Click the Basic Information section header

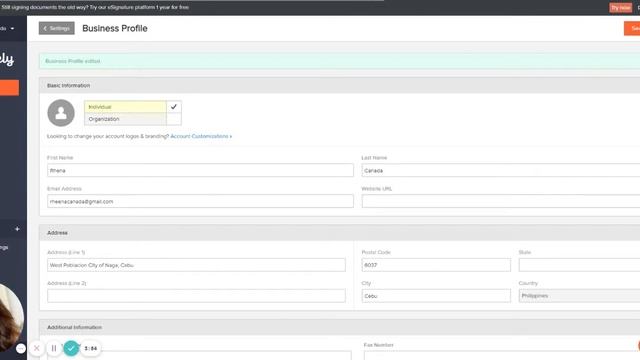340,85
